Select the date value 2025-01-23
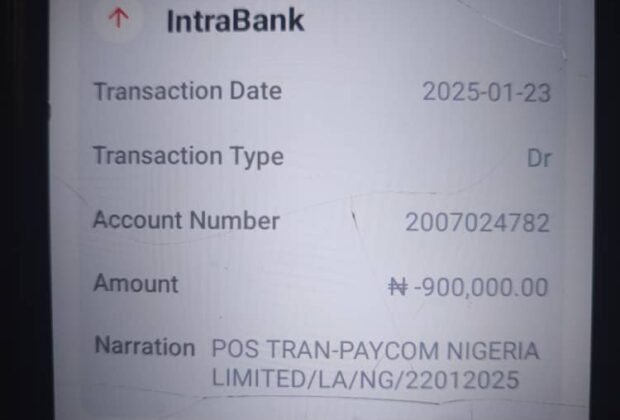This screenshot has width=620, height=420. pyautogui.click(x=486, y=93)
